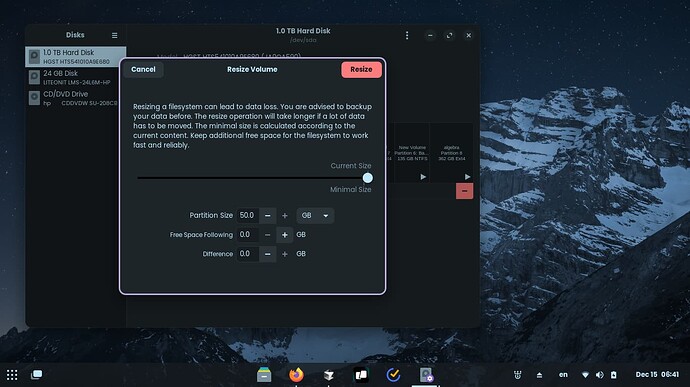Increase Free Space Following with plus button

click(x=285, y=235)
